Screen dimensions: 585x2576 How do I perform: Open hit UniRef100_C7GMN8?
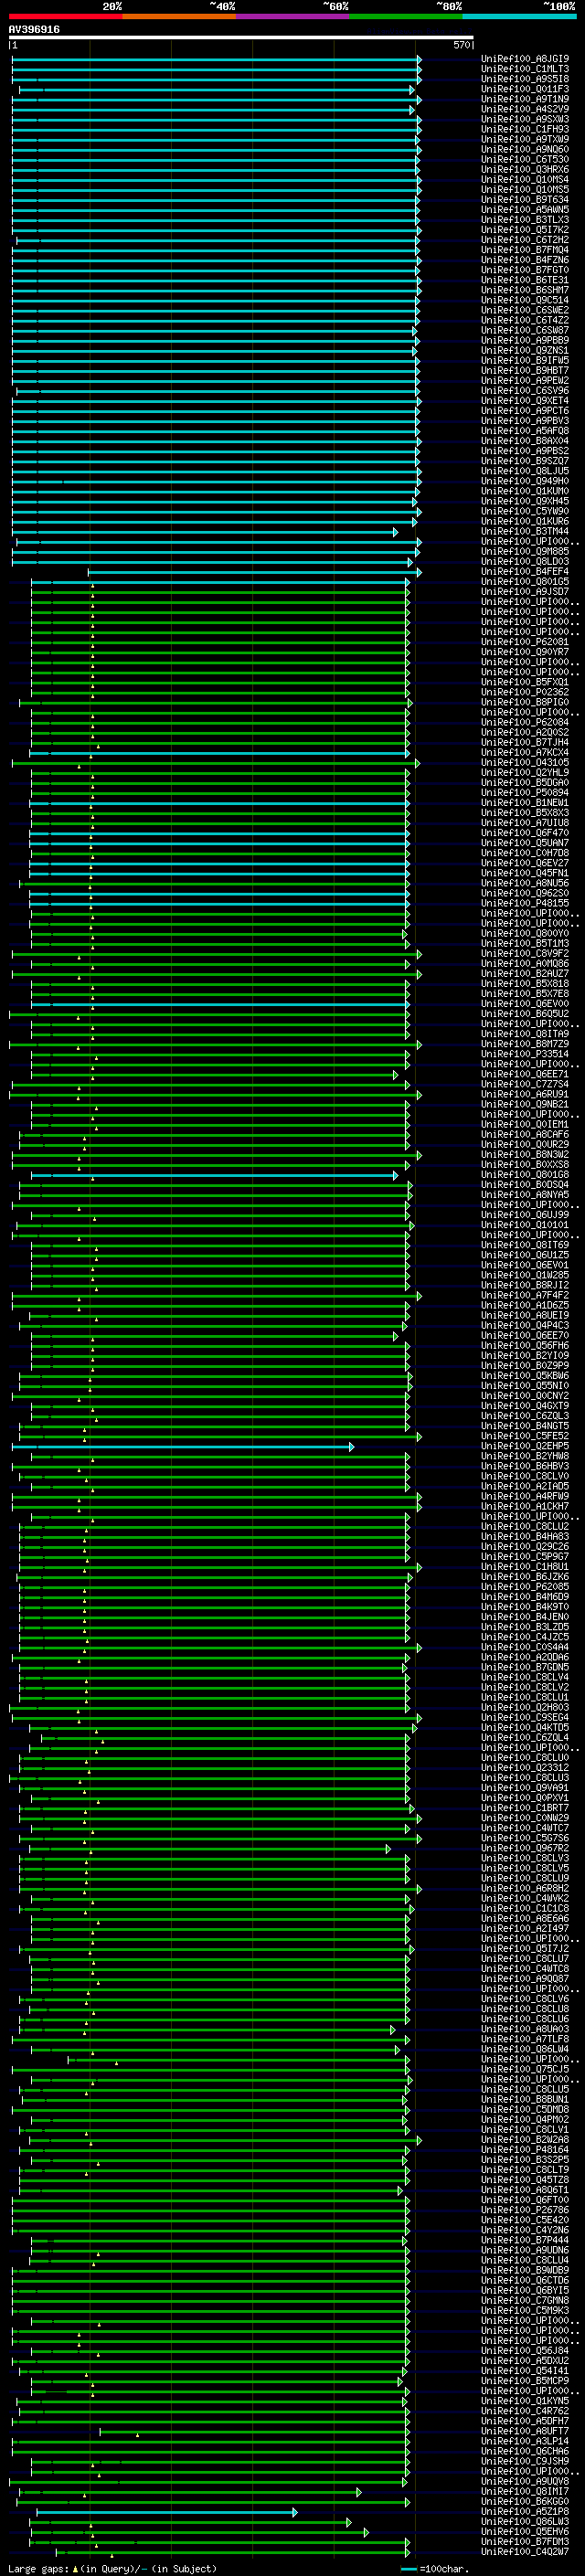[525, 2300]
